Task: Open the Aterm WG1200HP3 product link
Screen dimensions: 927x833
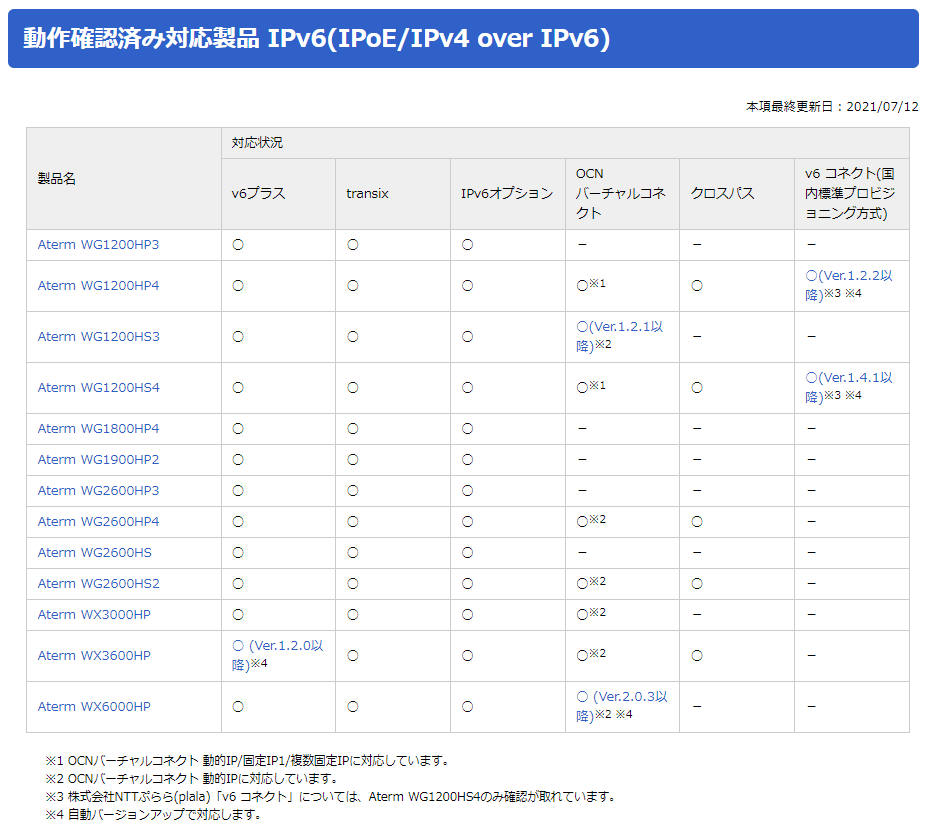Action: tap(98, 245)
